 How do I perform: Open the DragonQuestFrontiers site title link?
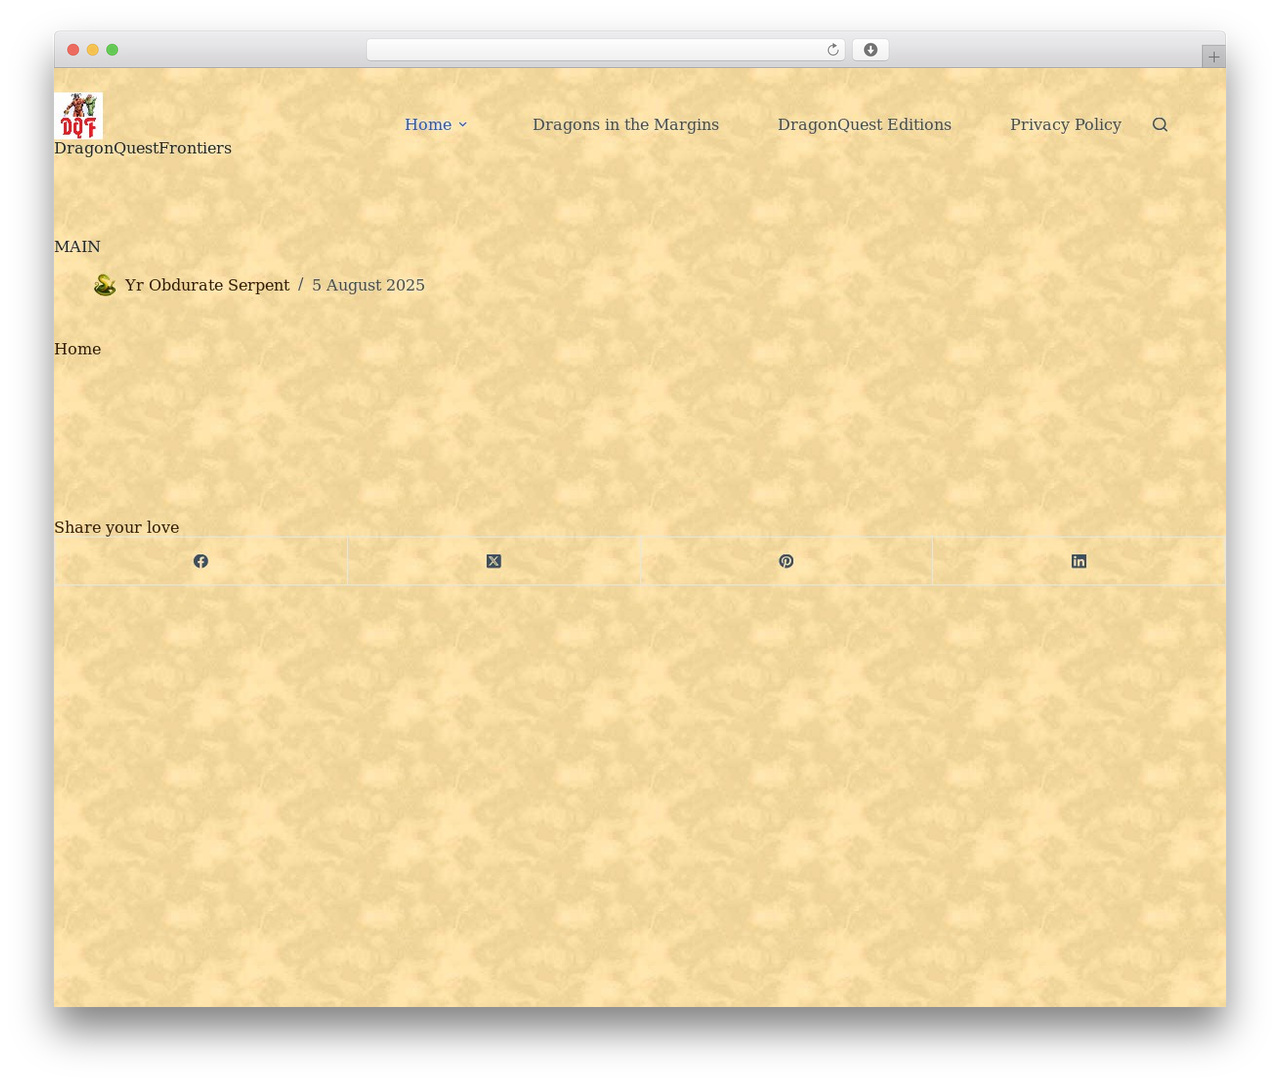(x=143, y=148)
